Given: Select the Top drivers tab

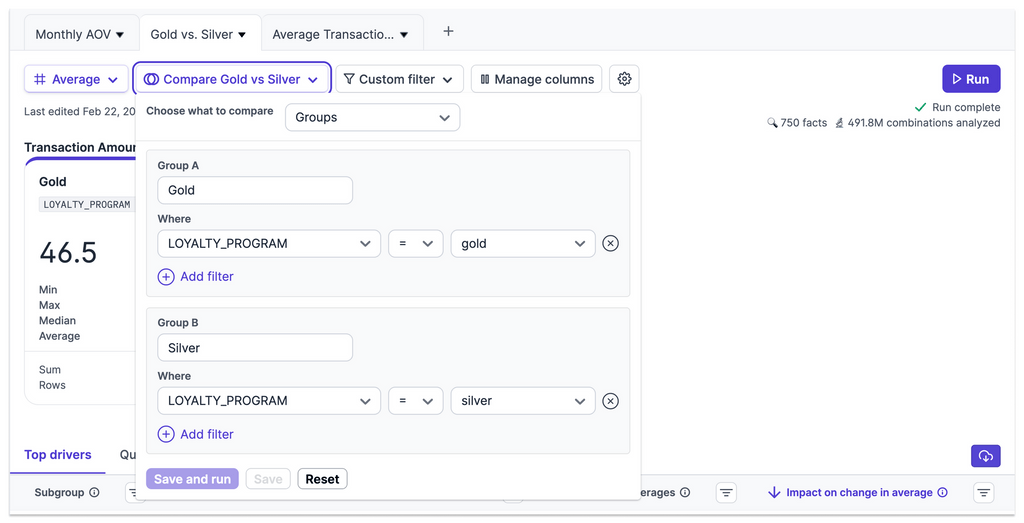Looking at the screenshot, I should [x=58, y=455].
